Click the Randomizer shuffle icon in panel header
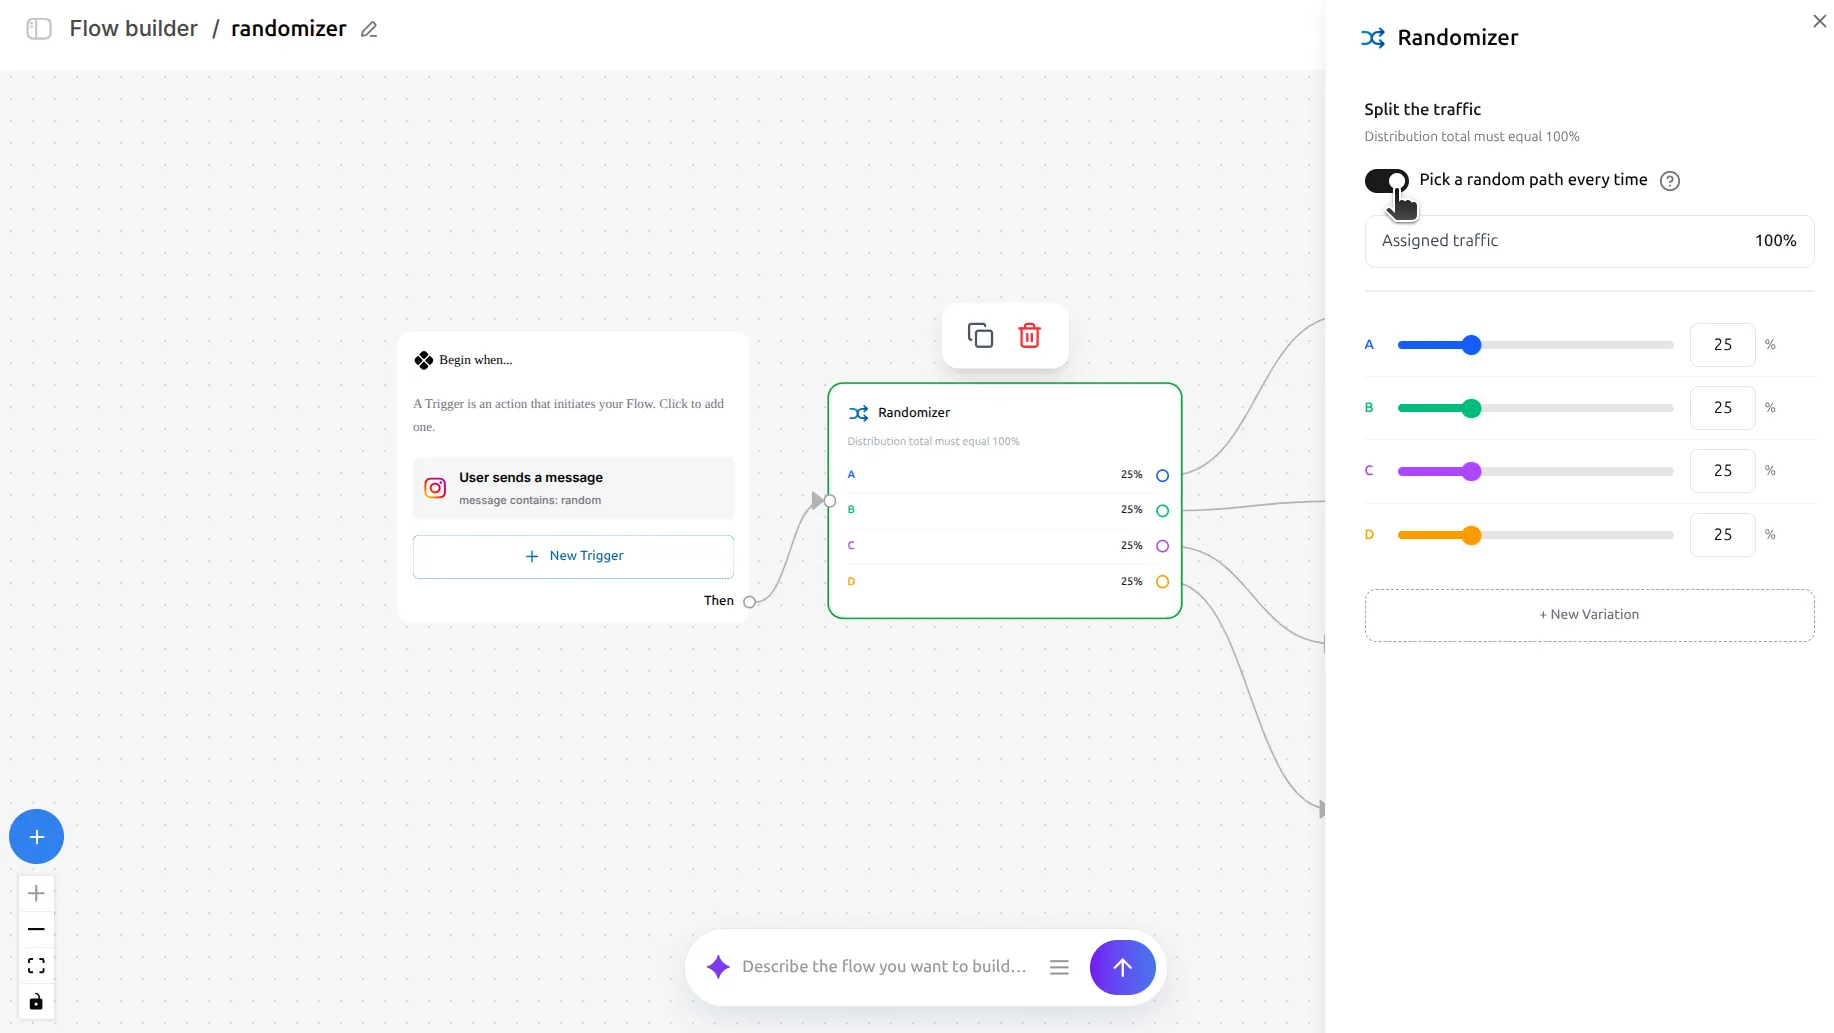Screen dimensions: 1834x1033 1373,38
